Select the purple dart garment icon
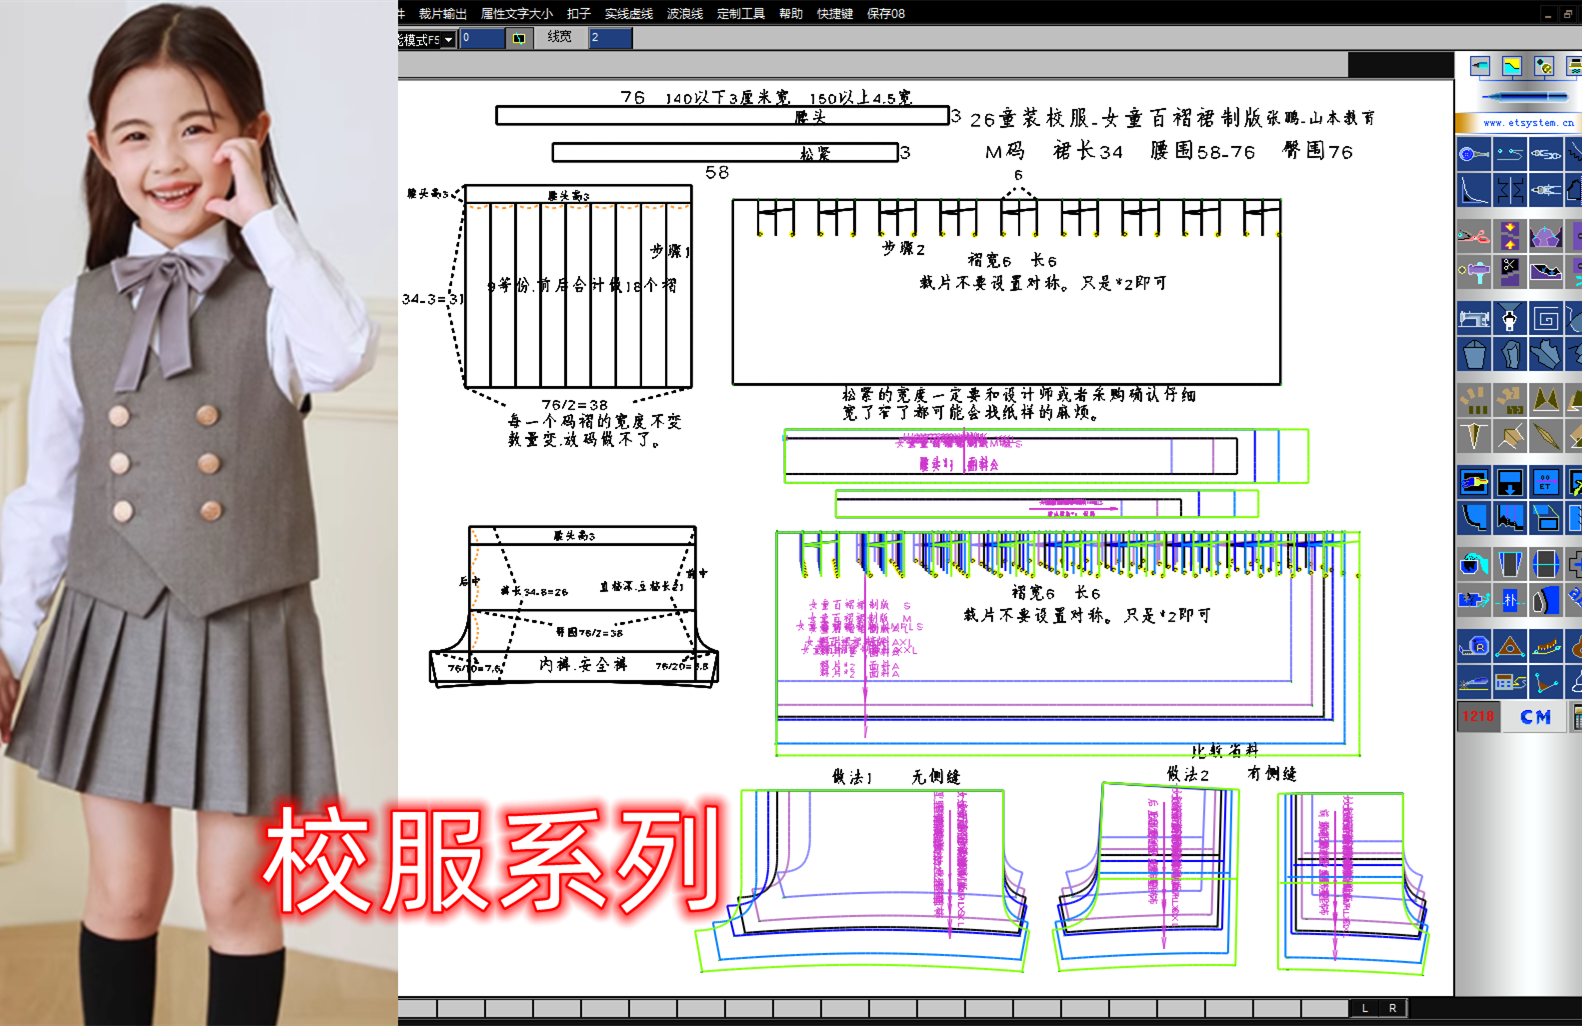 pos(1546,236)
